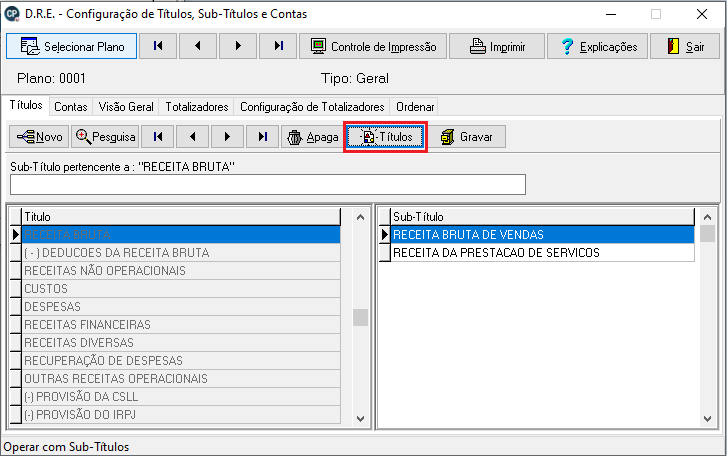The image size is (727, 456).
Task: Select RECEITAS DIVERSAS row
Action: pos(181,343)
